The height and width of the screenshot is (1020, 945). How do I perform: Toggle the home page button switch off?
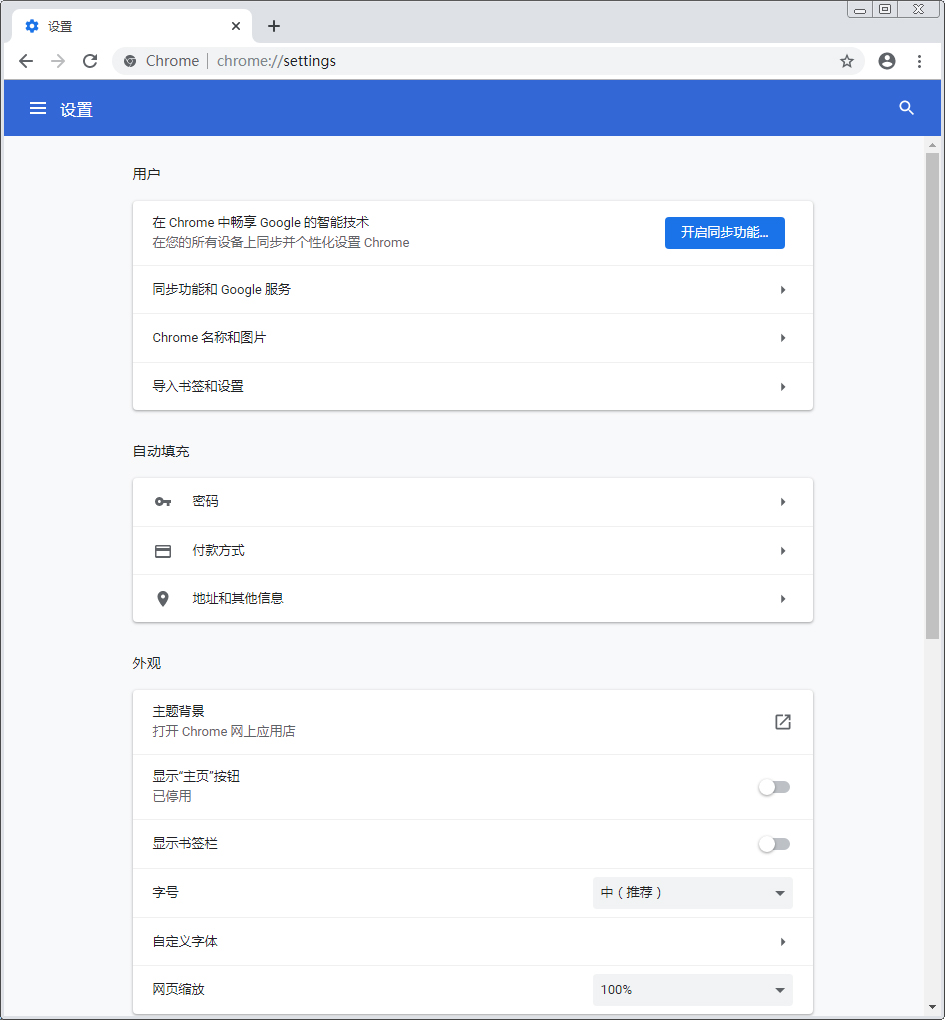774,787
